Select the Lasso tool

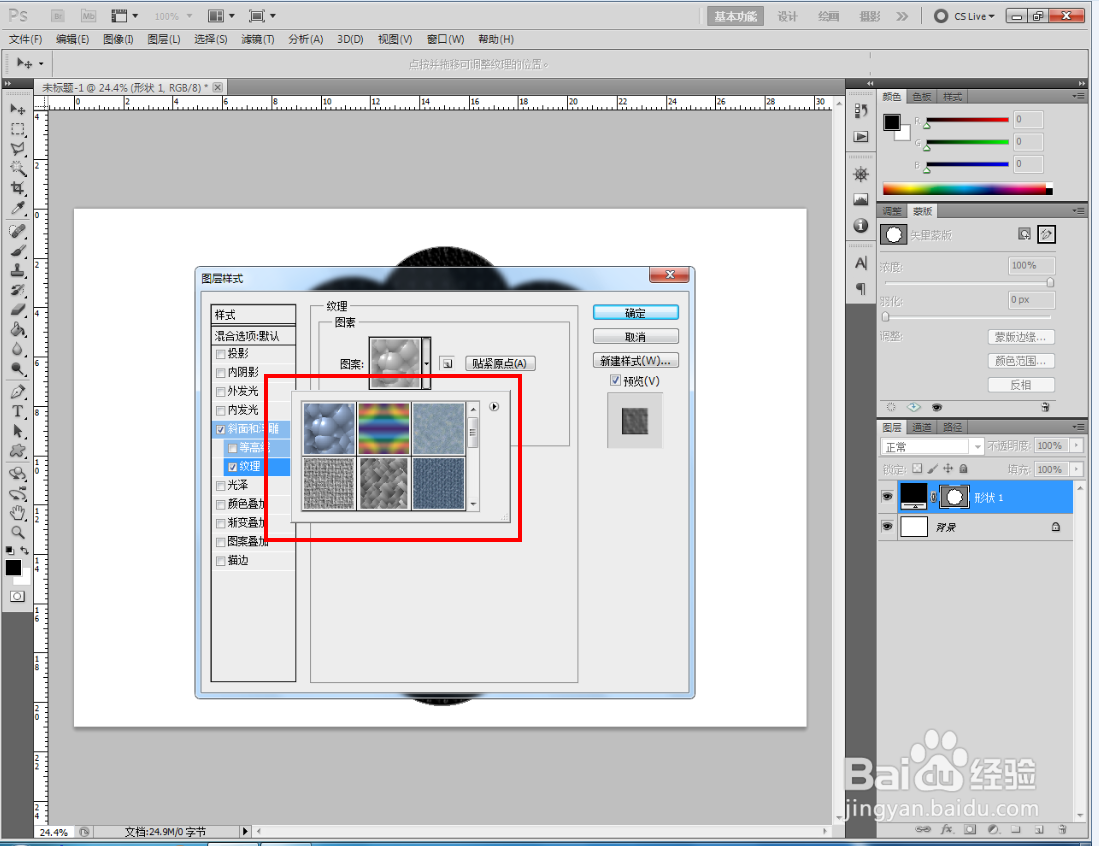[18, 149]
